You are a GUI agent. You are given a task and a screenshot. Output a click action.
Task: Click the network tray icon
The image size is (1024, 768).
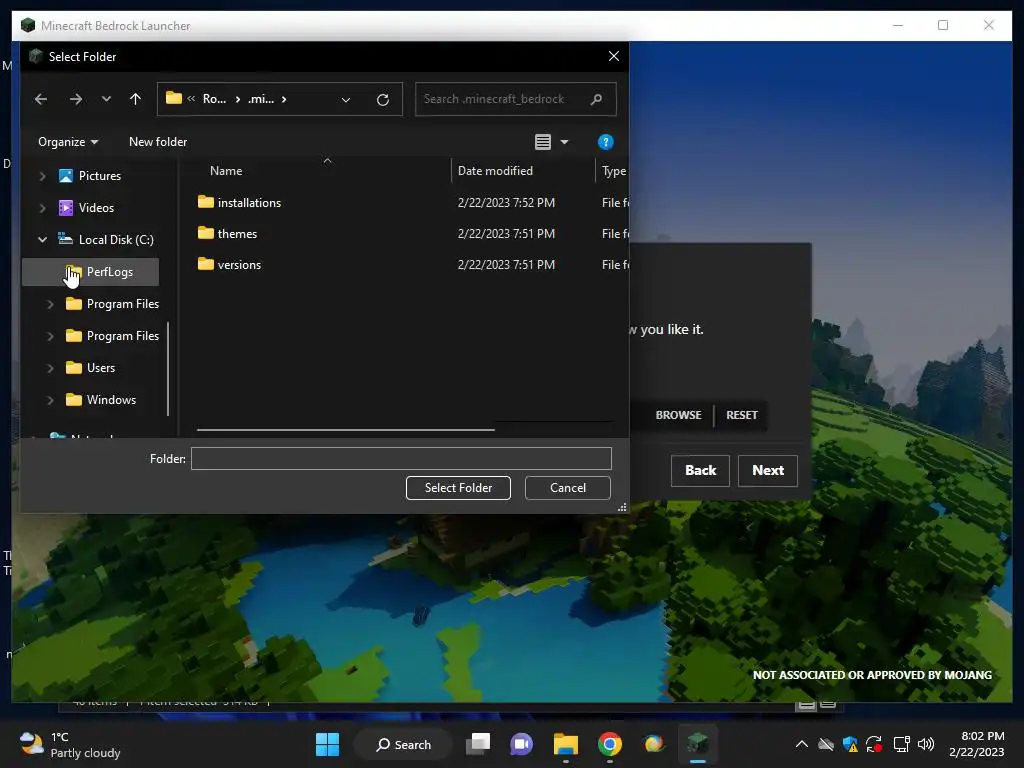pos(901,744)
